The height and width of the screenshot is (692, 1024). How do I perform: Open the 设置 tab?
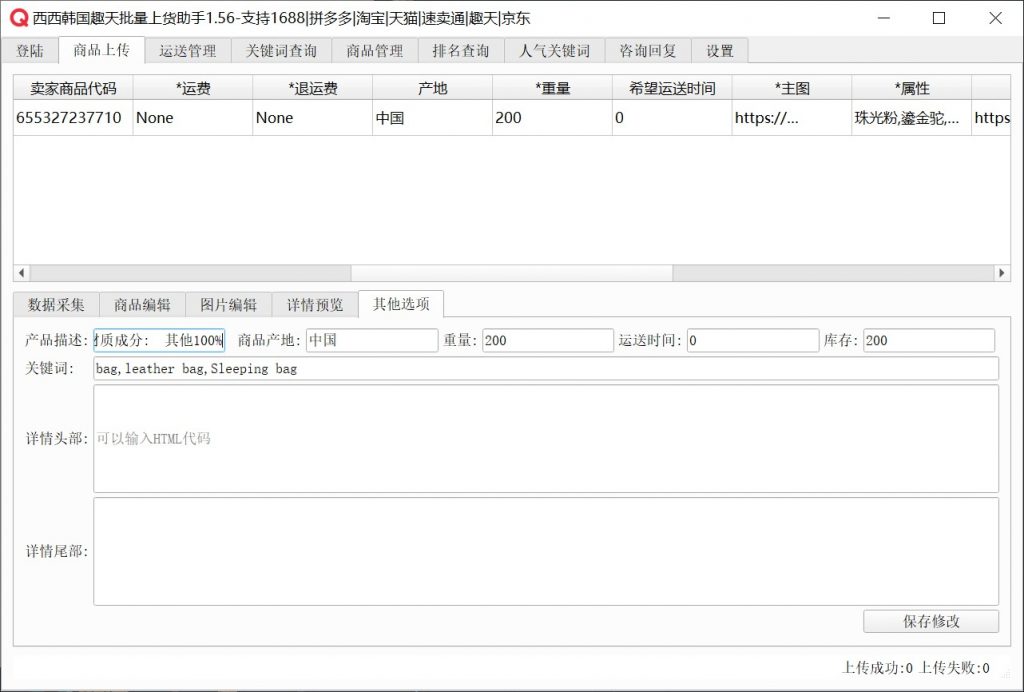tap(719, 51)
